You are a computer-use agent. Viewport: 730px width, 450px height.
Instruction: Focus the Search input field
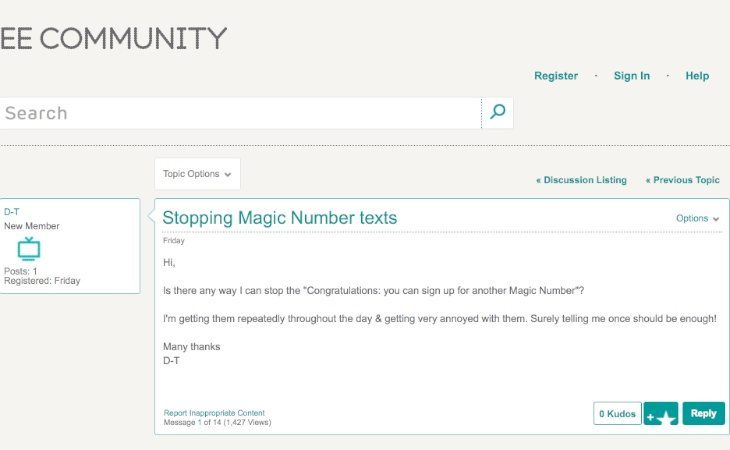click(240, 113)
